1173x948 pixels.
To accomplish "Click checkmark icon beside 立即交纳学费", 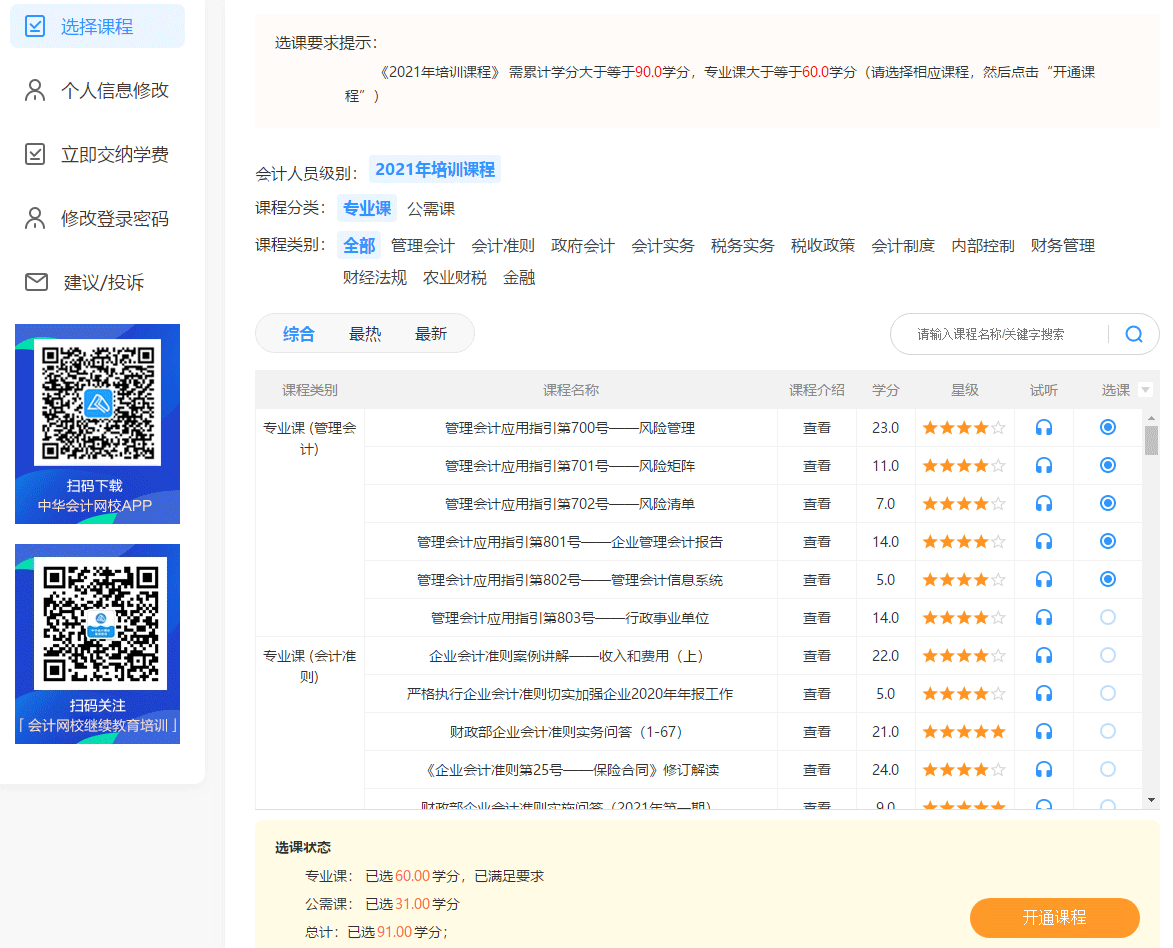I will 35,155.
